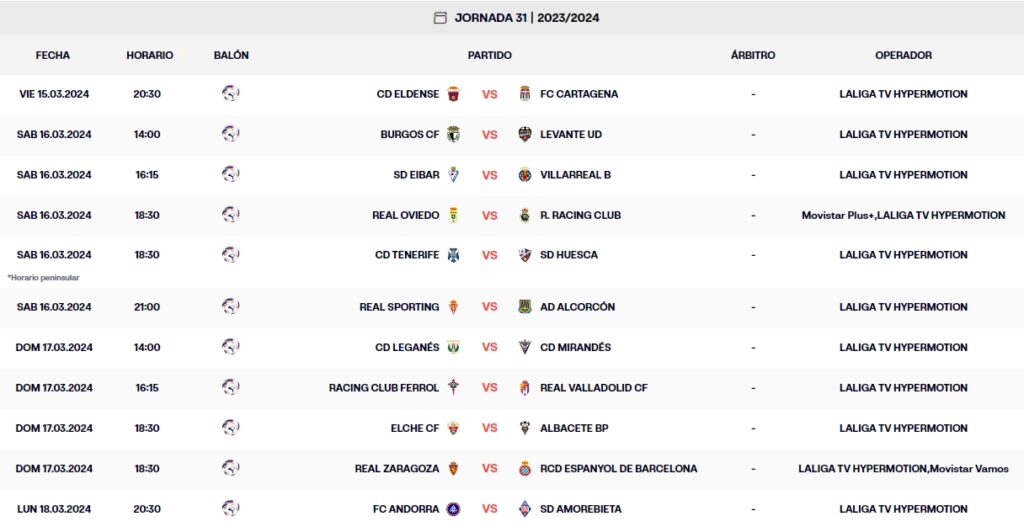1024x527 pixels.
Task: Click CD Eldense club crest
Action: (x=453, y=94)
